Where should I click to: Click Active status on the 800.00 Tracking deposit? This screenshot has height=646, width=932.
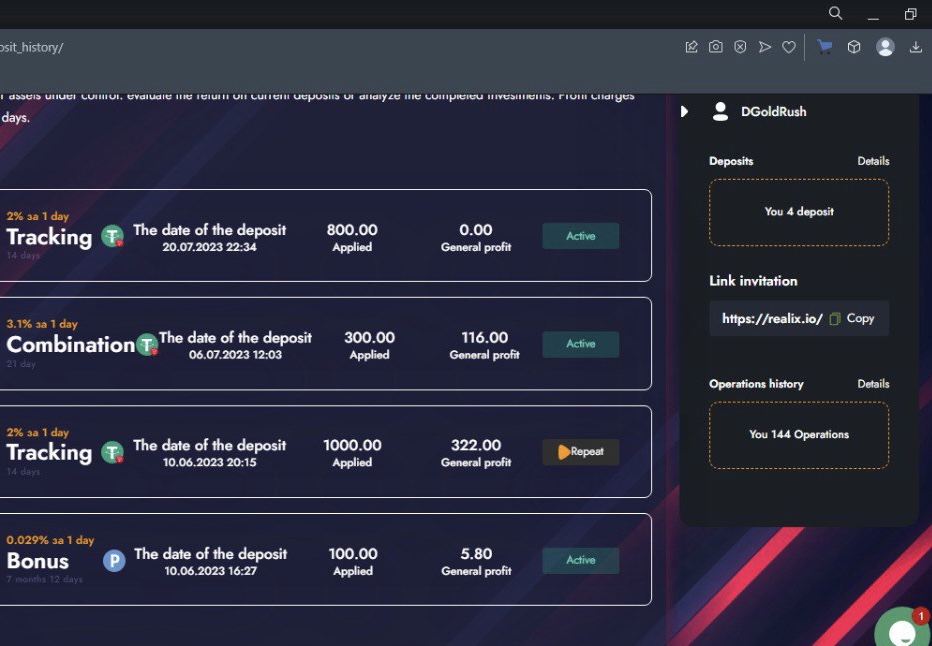click(x=581, y=236)
